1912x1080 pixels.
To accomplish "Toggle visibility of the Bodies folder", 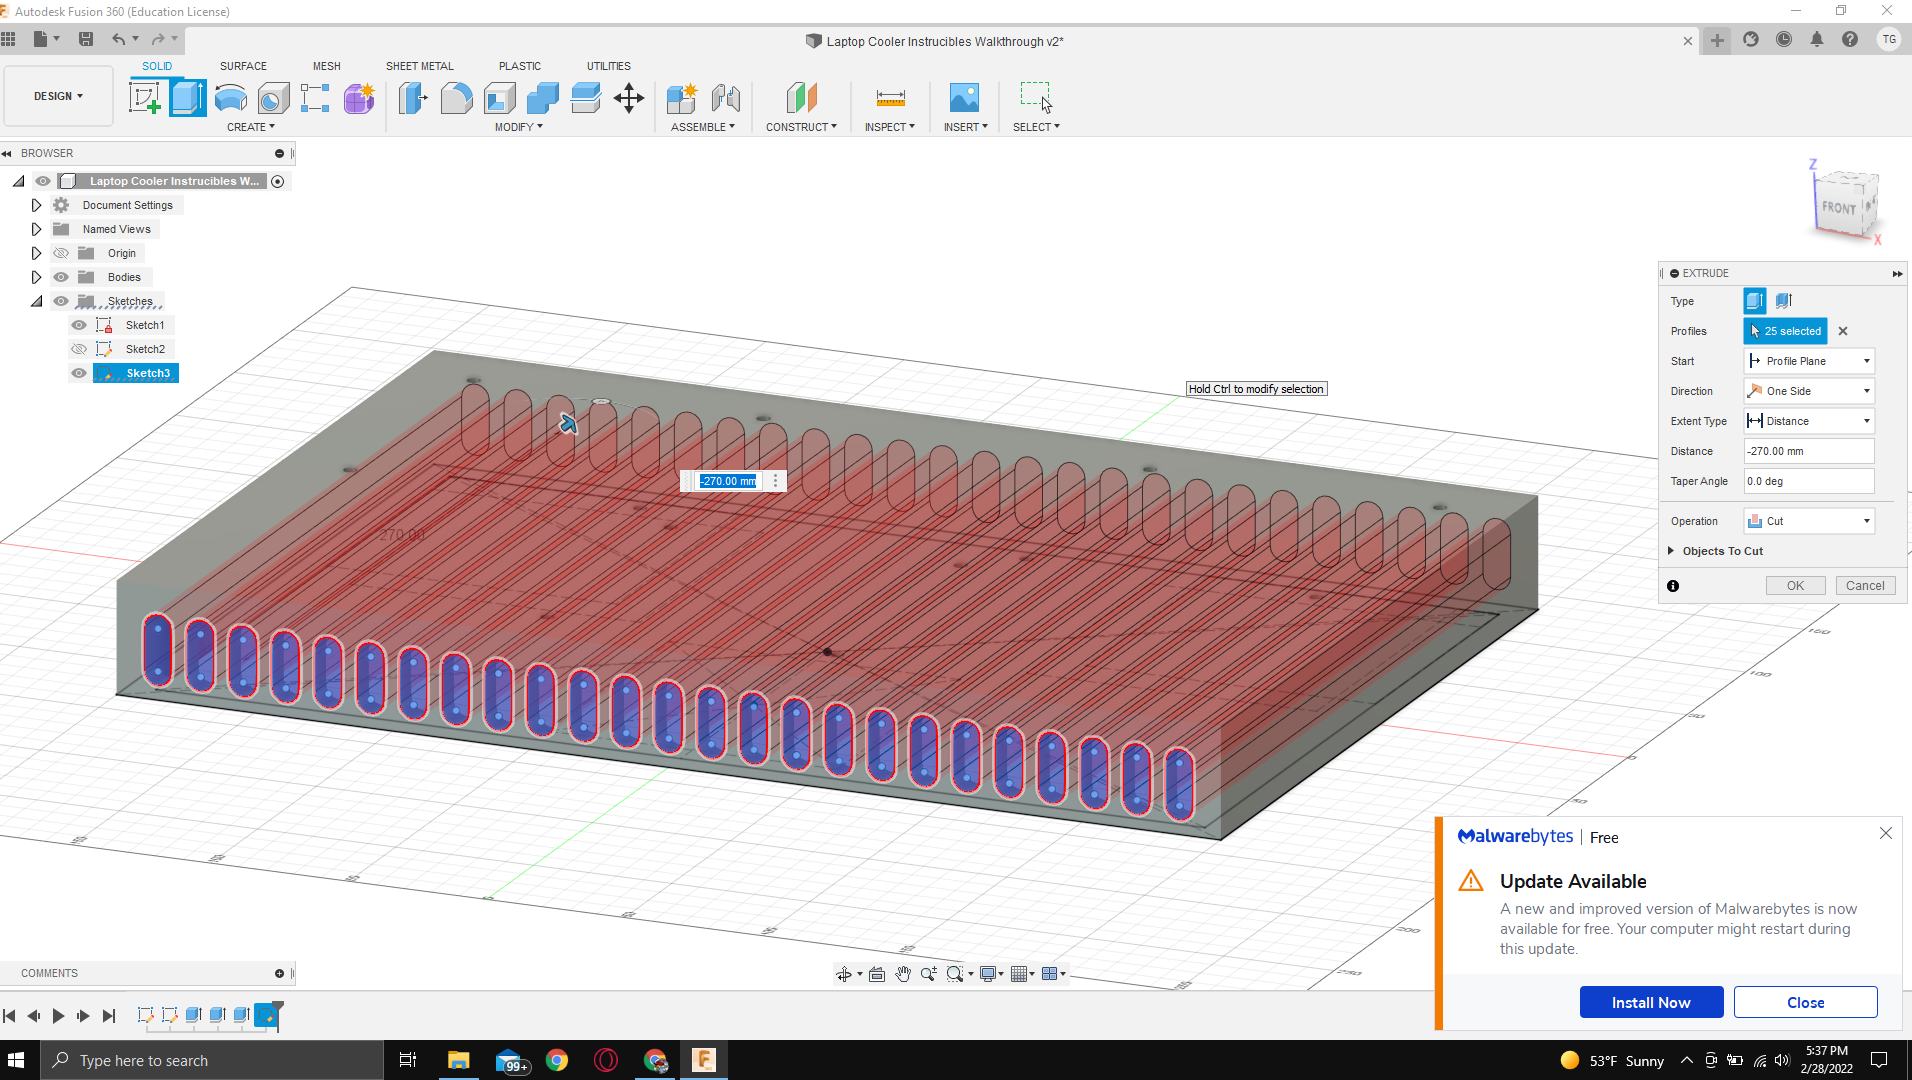I will pyautogui.click(x=61, y=277).
